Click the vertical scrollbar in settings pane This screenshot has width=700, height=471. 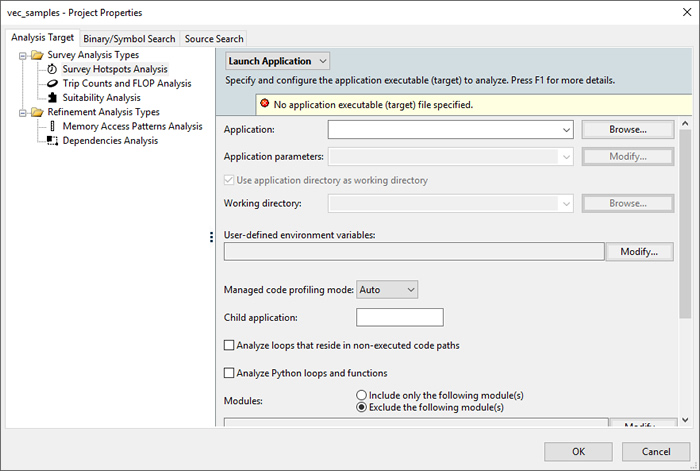coord(686,220)
